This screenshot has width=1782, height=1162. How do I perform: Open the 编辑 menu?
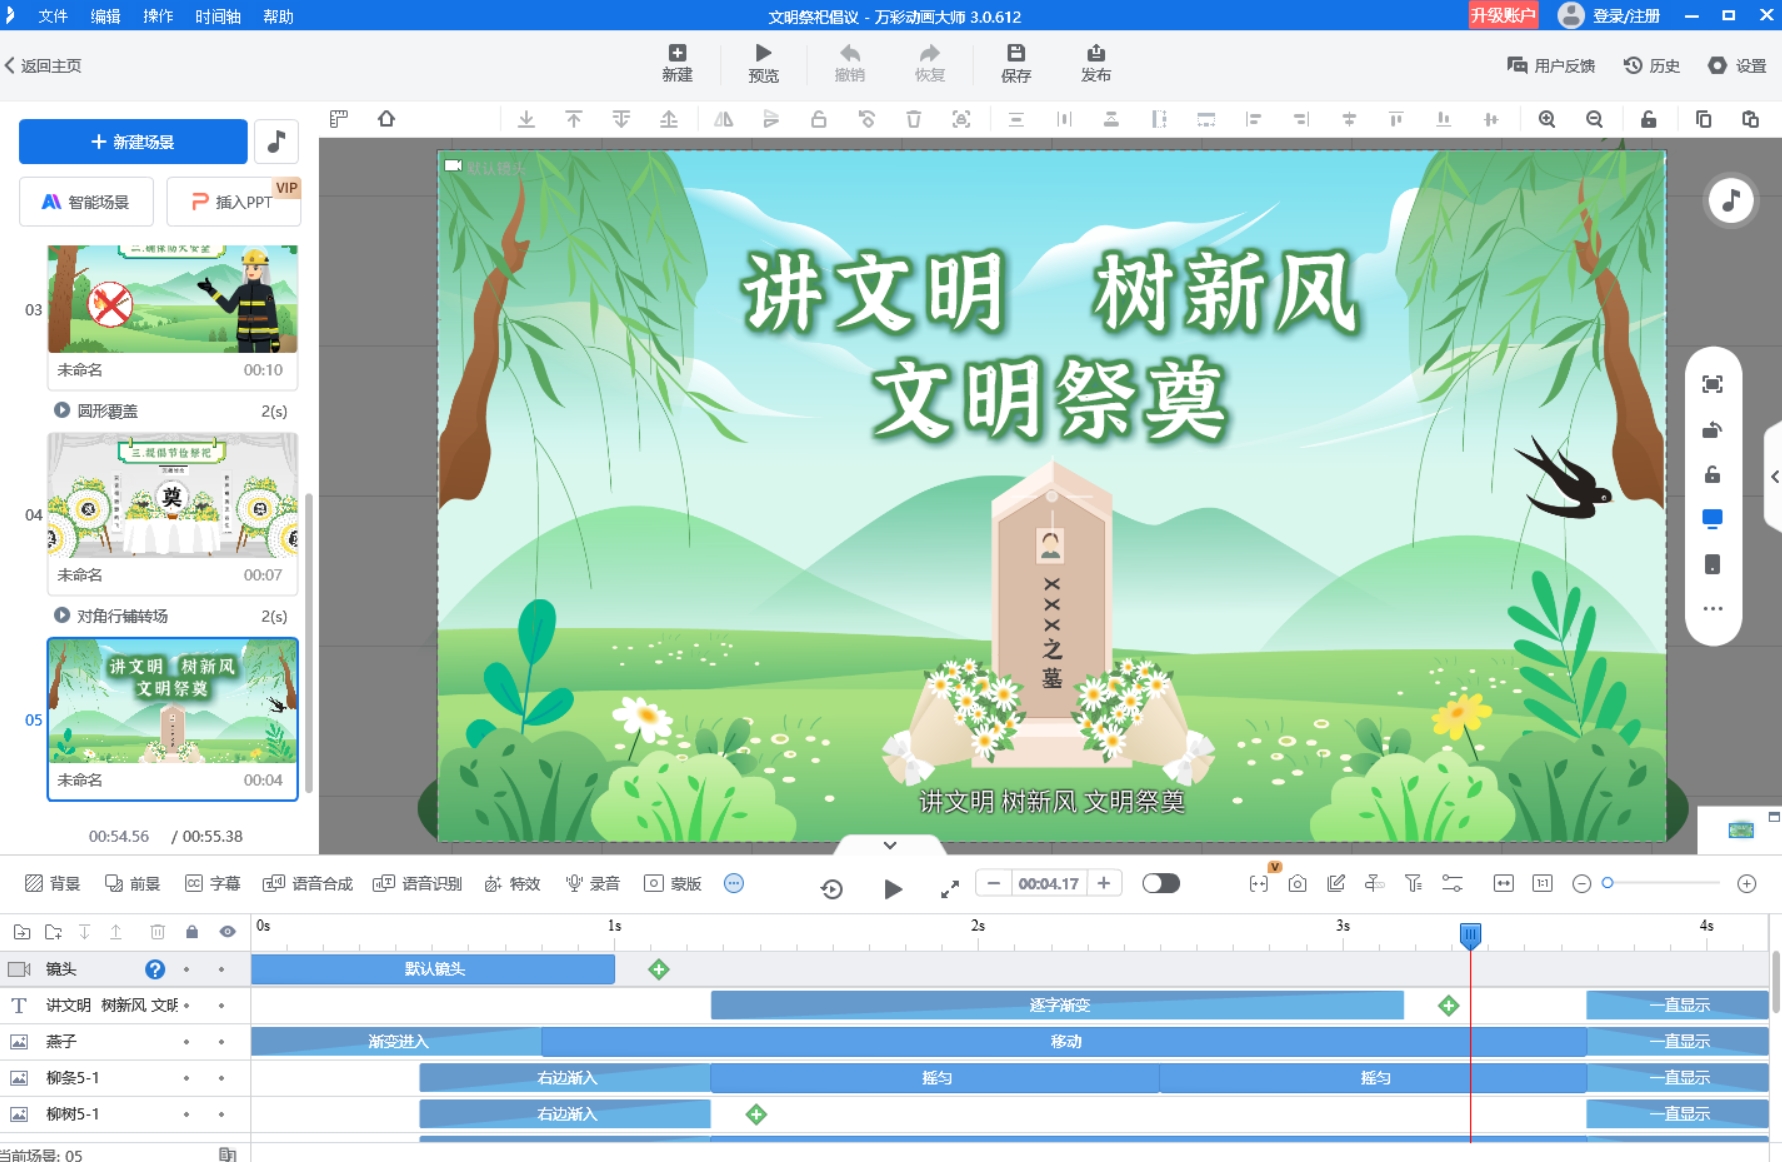tap(106, 16)
